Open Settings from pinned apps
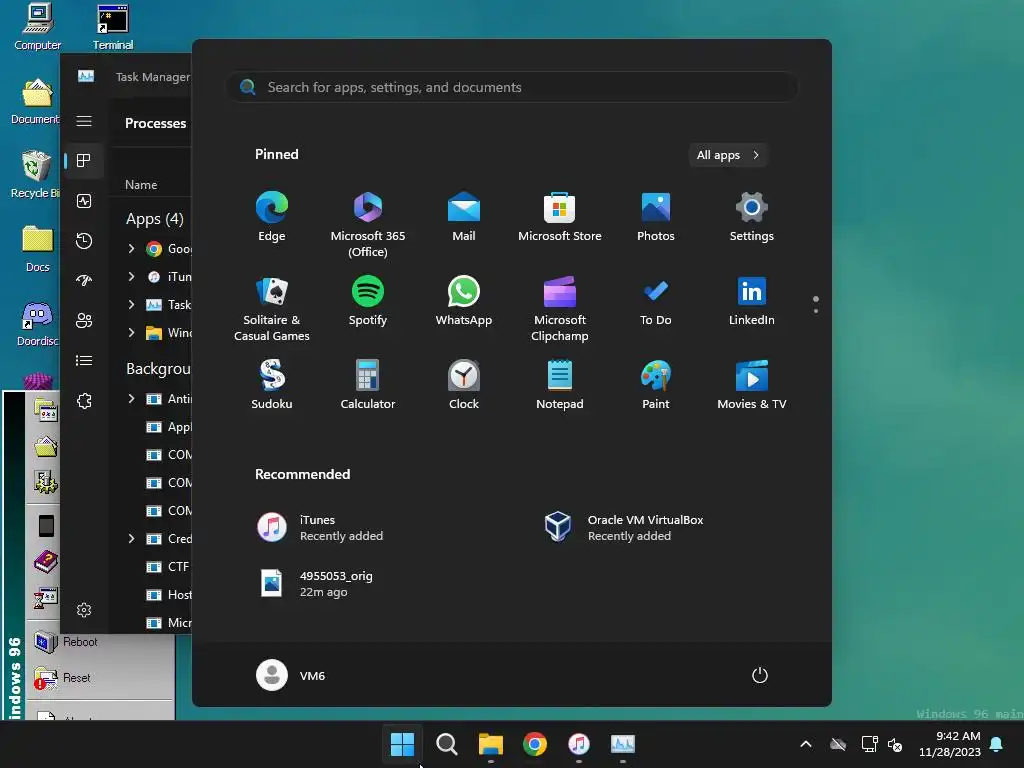Image resolution: width=1024 pixels, height=768 pixels. point(752,217)
